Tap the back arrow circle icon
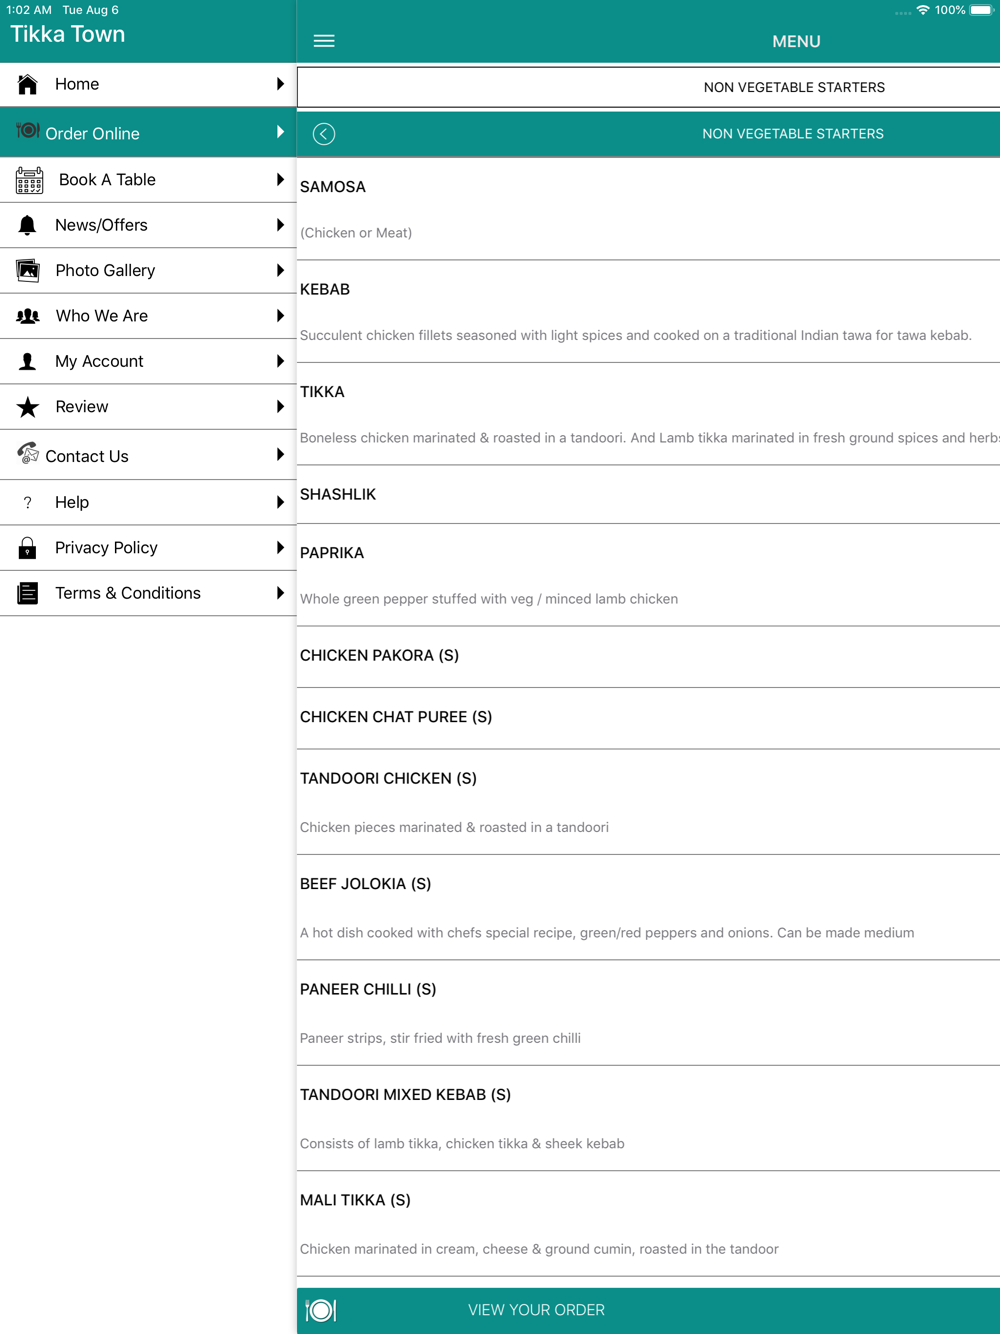The height and width of the screenshot is (1334, 1000). pos(324,134)
